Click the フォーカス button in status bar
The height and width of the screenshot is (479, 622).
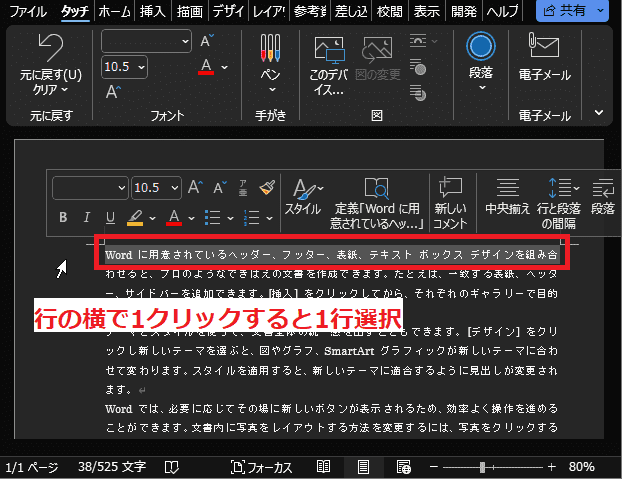(x=260, y=467)
